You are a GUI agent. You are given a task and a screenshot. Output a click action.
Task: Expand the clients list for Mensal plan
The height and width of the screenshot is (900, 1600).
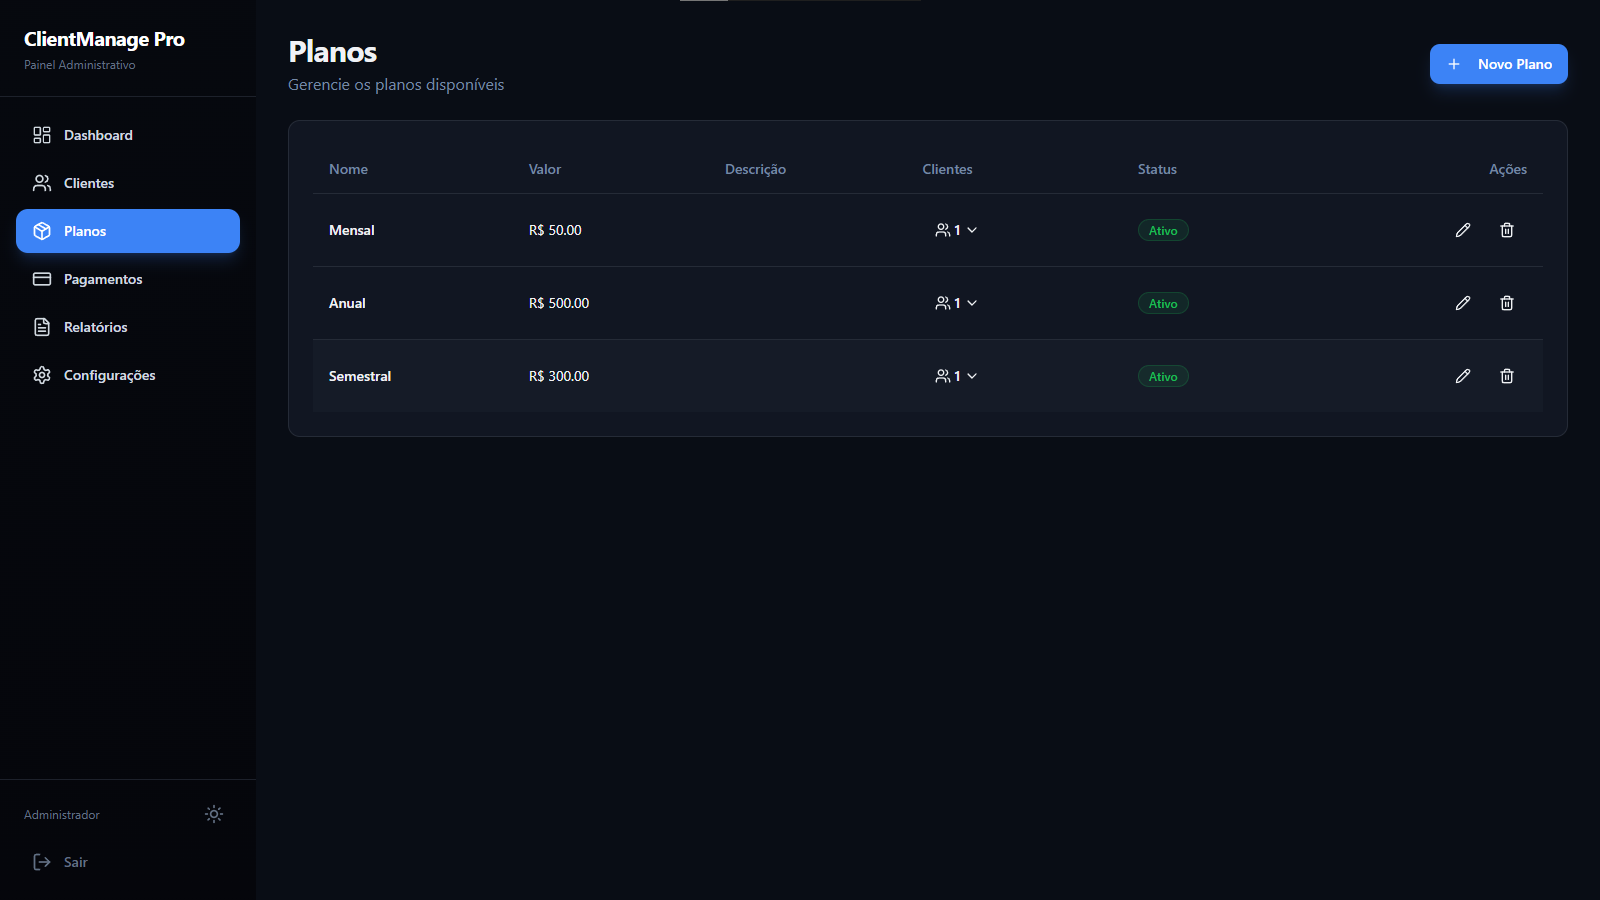pos(956,230)
